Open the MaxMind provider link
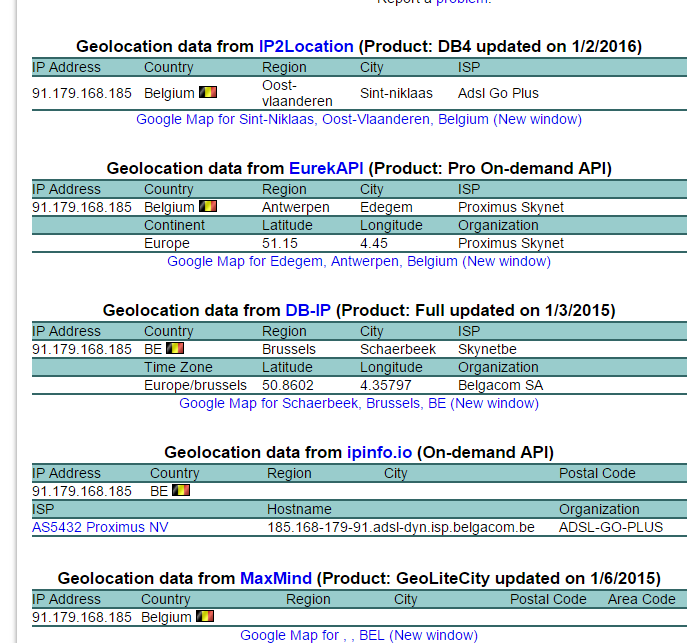This screenshot has width=700, height=643. [x=276, y=578]
